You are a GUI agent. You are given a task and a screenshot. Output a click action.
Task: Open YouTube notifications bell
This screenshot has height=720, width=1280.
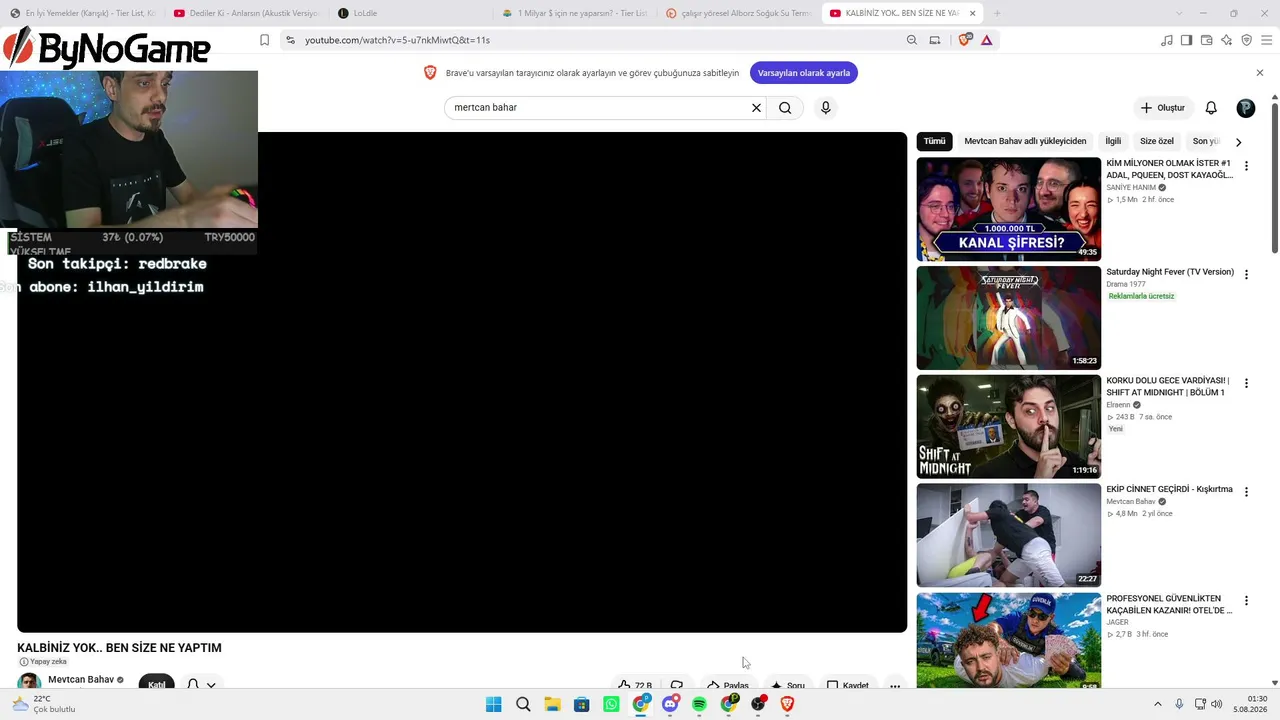coord(1211,108)
